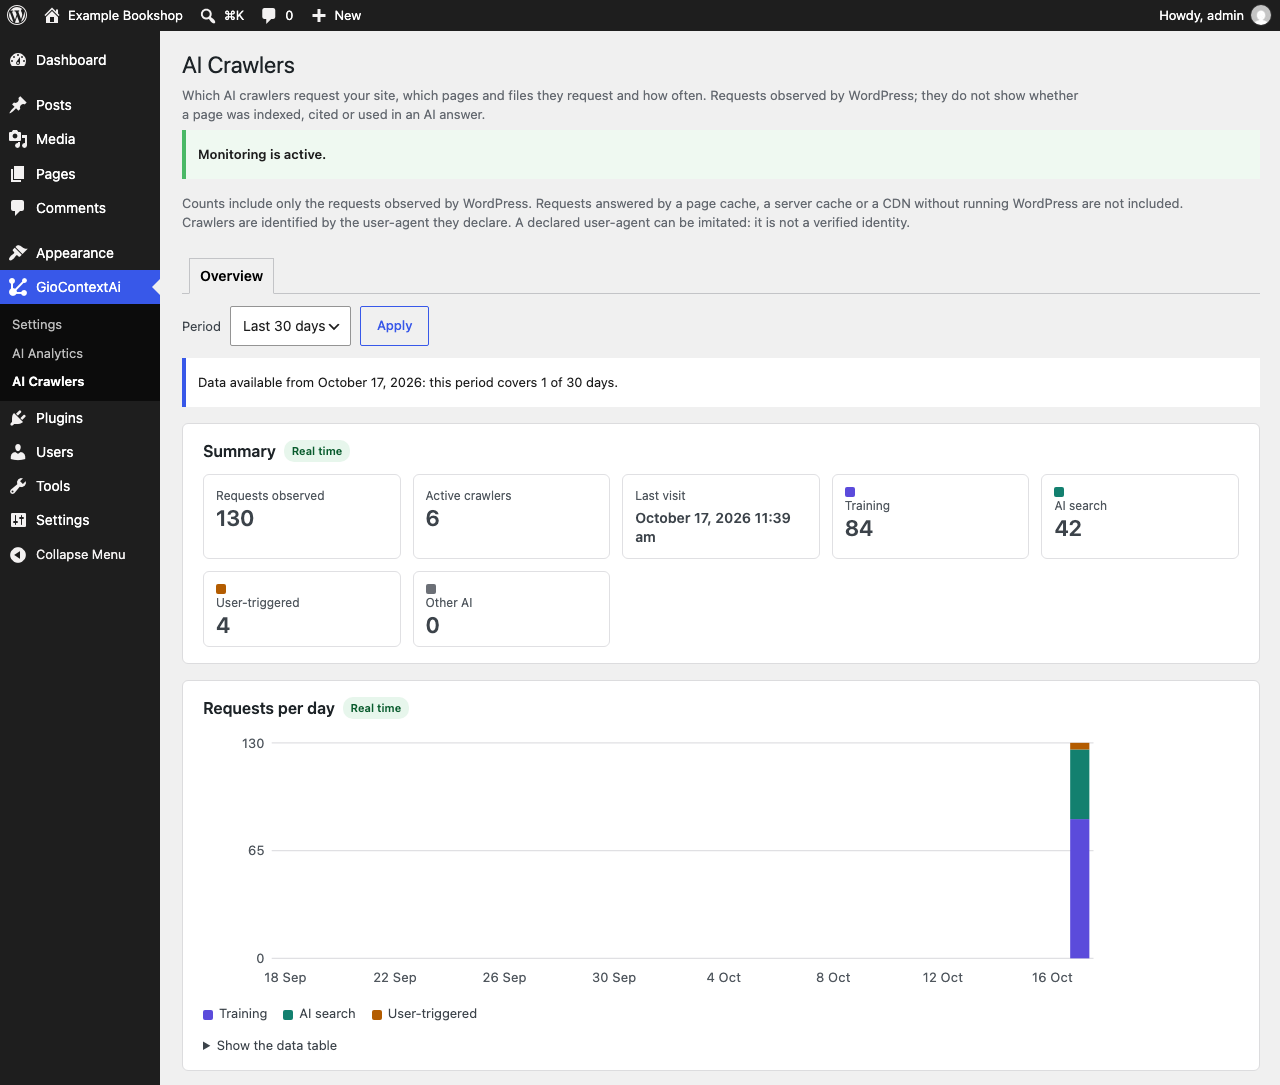1280x1085 pixels.
Task: Click the Media icon in sidebar
Action: pyautogui.click(x=18, y=139)
